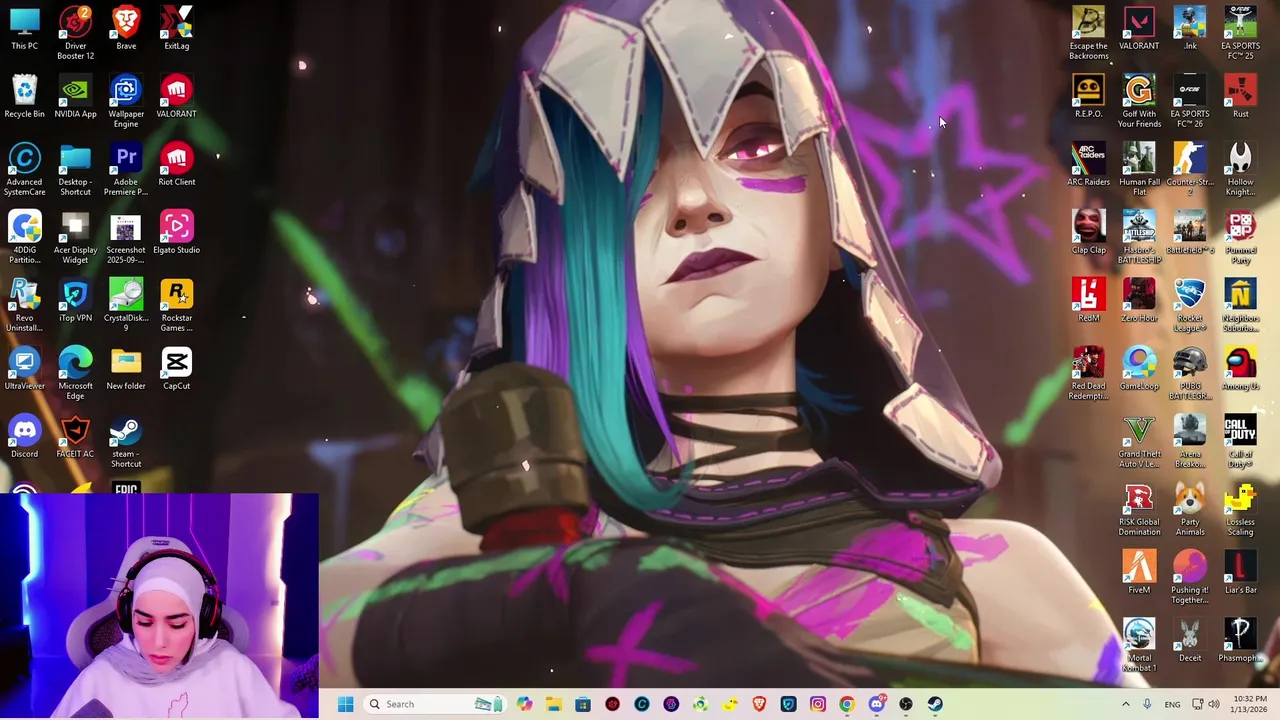Open File Explorer from the taskbar
Image resolution: width=1280 pixels, height=720 pixels.
(x=554, y=704)
